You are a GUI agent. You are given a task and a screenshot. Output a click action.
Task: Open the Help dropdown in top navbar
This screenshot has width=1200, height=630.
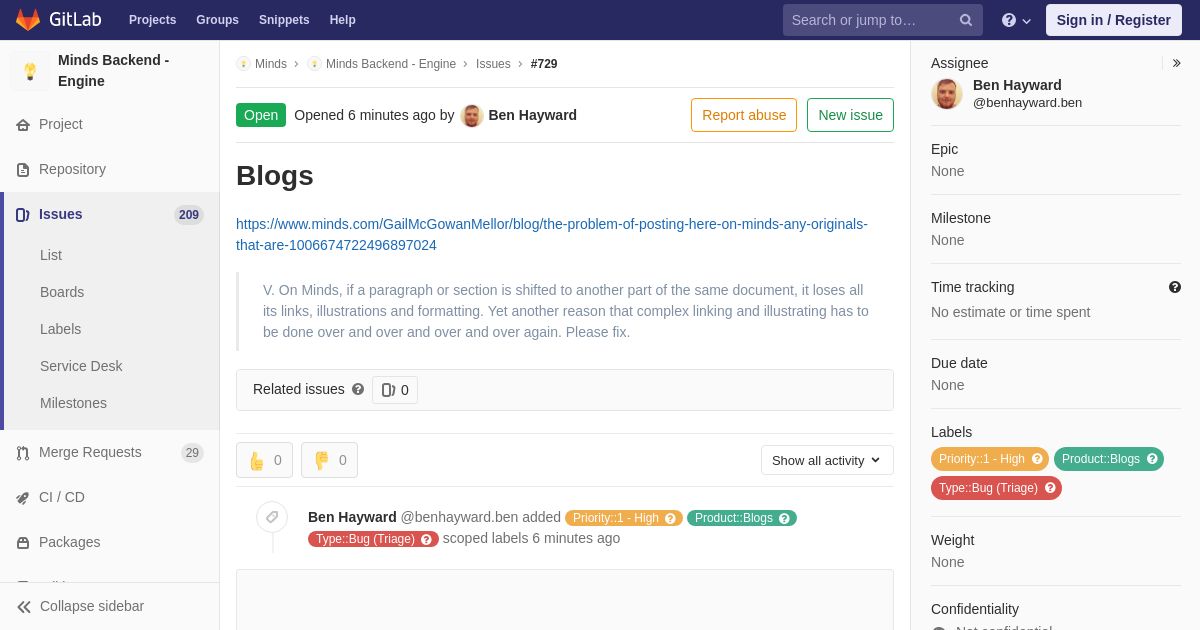point(1016,20)
